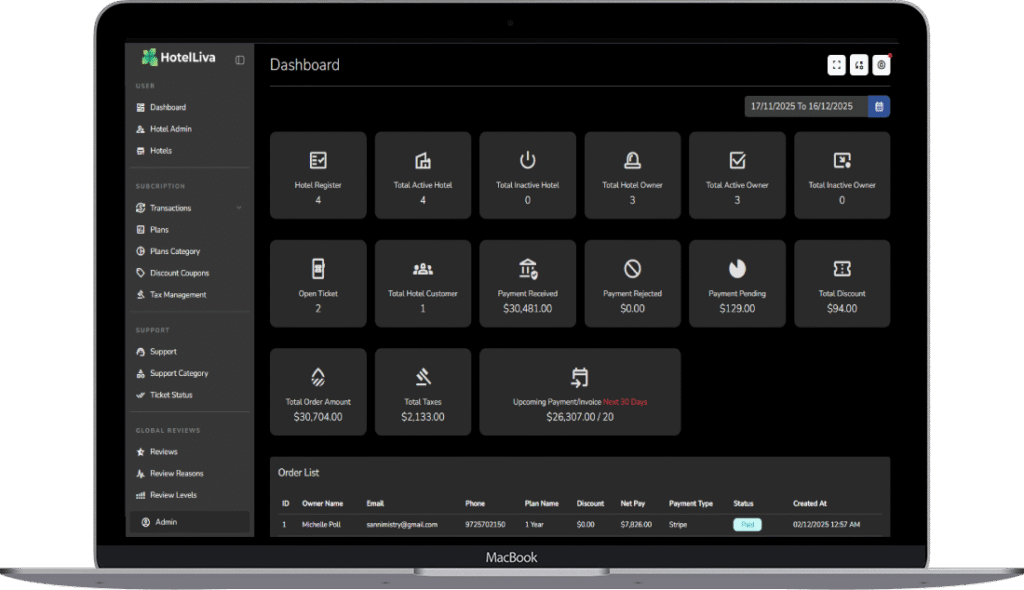Click the Paid status badge
Viewport: 1024px width, 590px height.
[x=746, y=524]
